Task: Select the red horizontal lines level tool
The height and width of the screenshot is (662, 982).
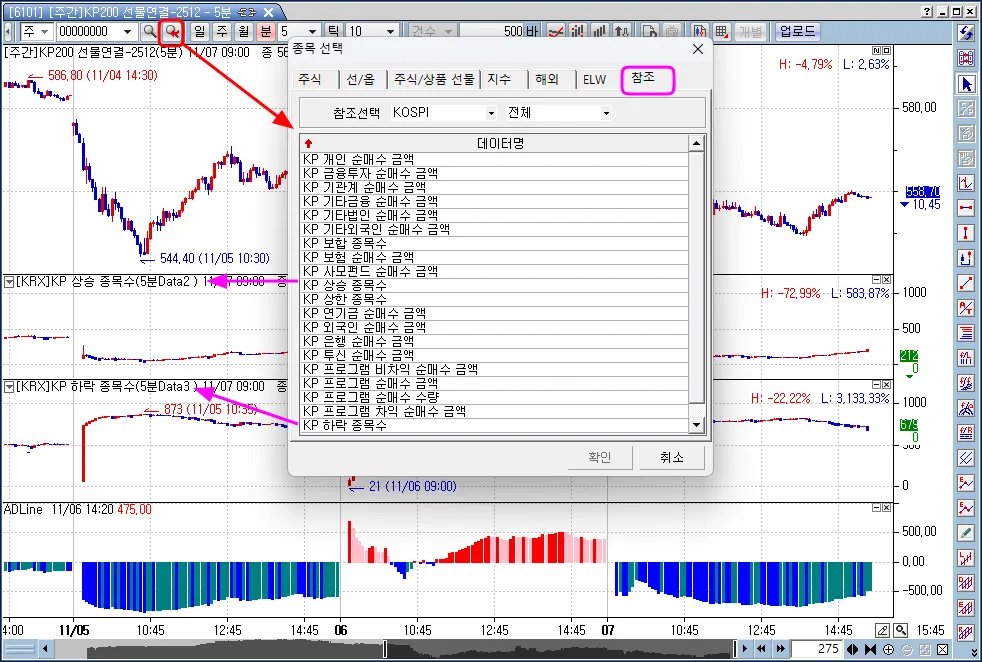Action: pos(966,333)
